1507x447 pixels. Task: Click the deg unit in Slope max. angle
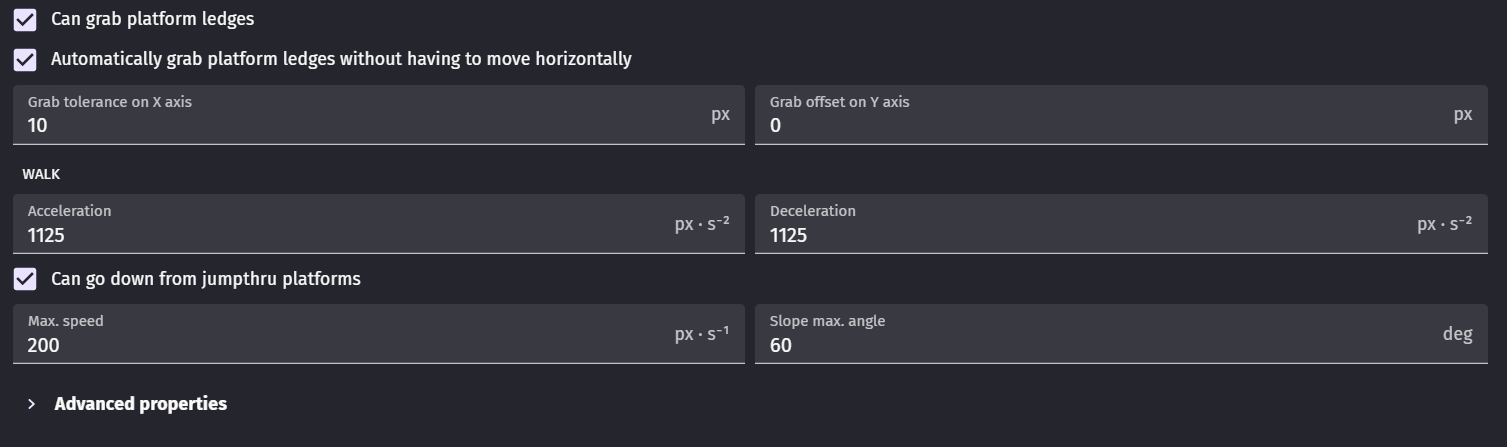[1457, 334]
